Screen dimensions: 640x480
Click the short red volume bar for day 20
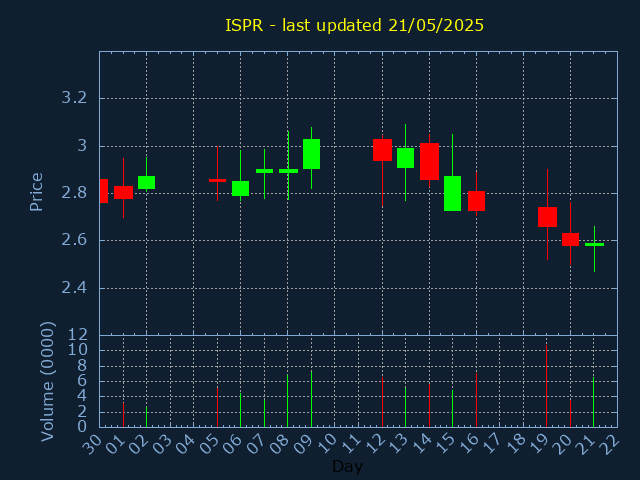coord(570,413)
